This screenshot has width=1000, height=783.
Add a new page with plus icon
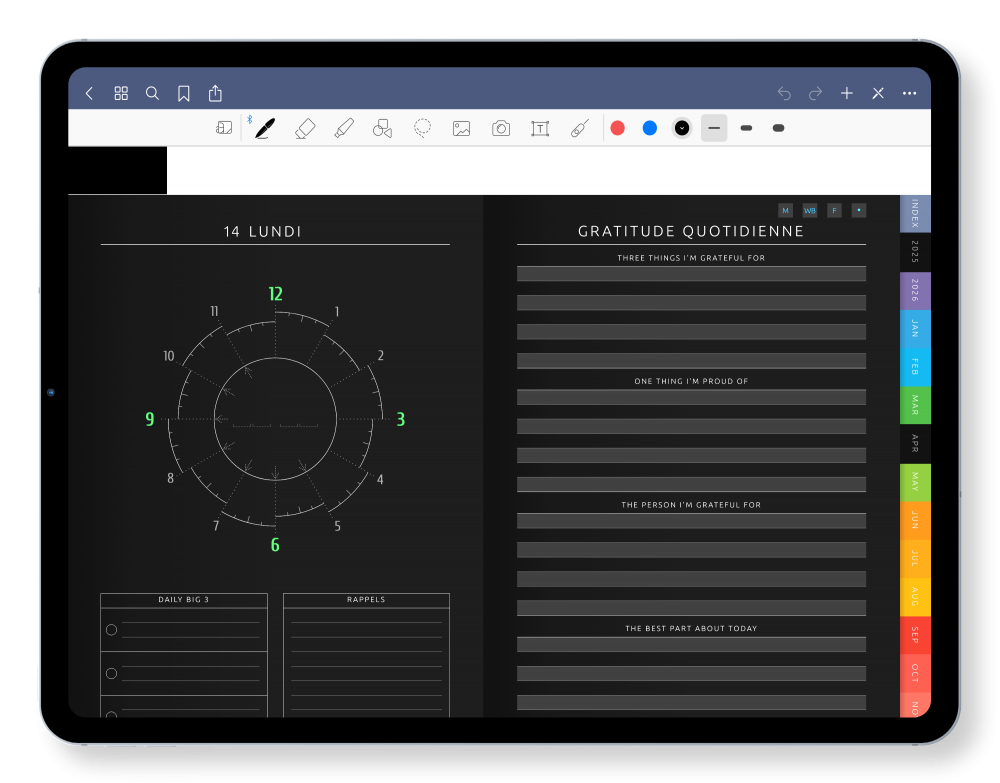point(846,94)
